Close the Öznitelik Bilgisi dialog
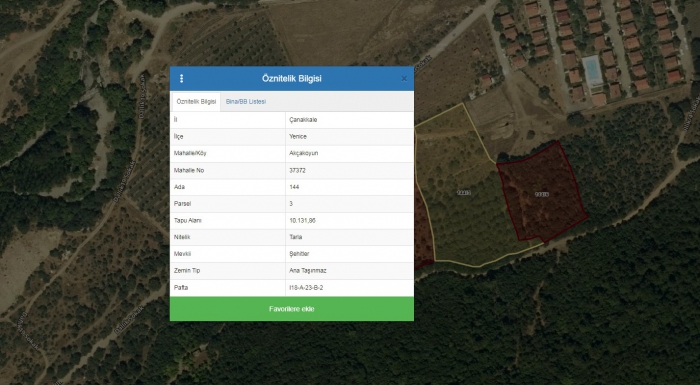Image resolution: width=700 pixels, height=385 pixels. coord(404,79)
